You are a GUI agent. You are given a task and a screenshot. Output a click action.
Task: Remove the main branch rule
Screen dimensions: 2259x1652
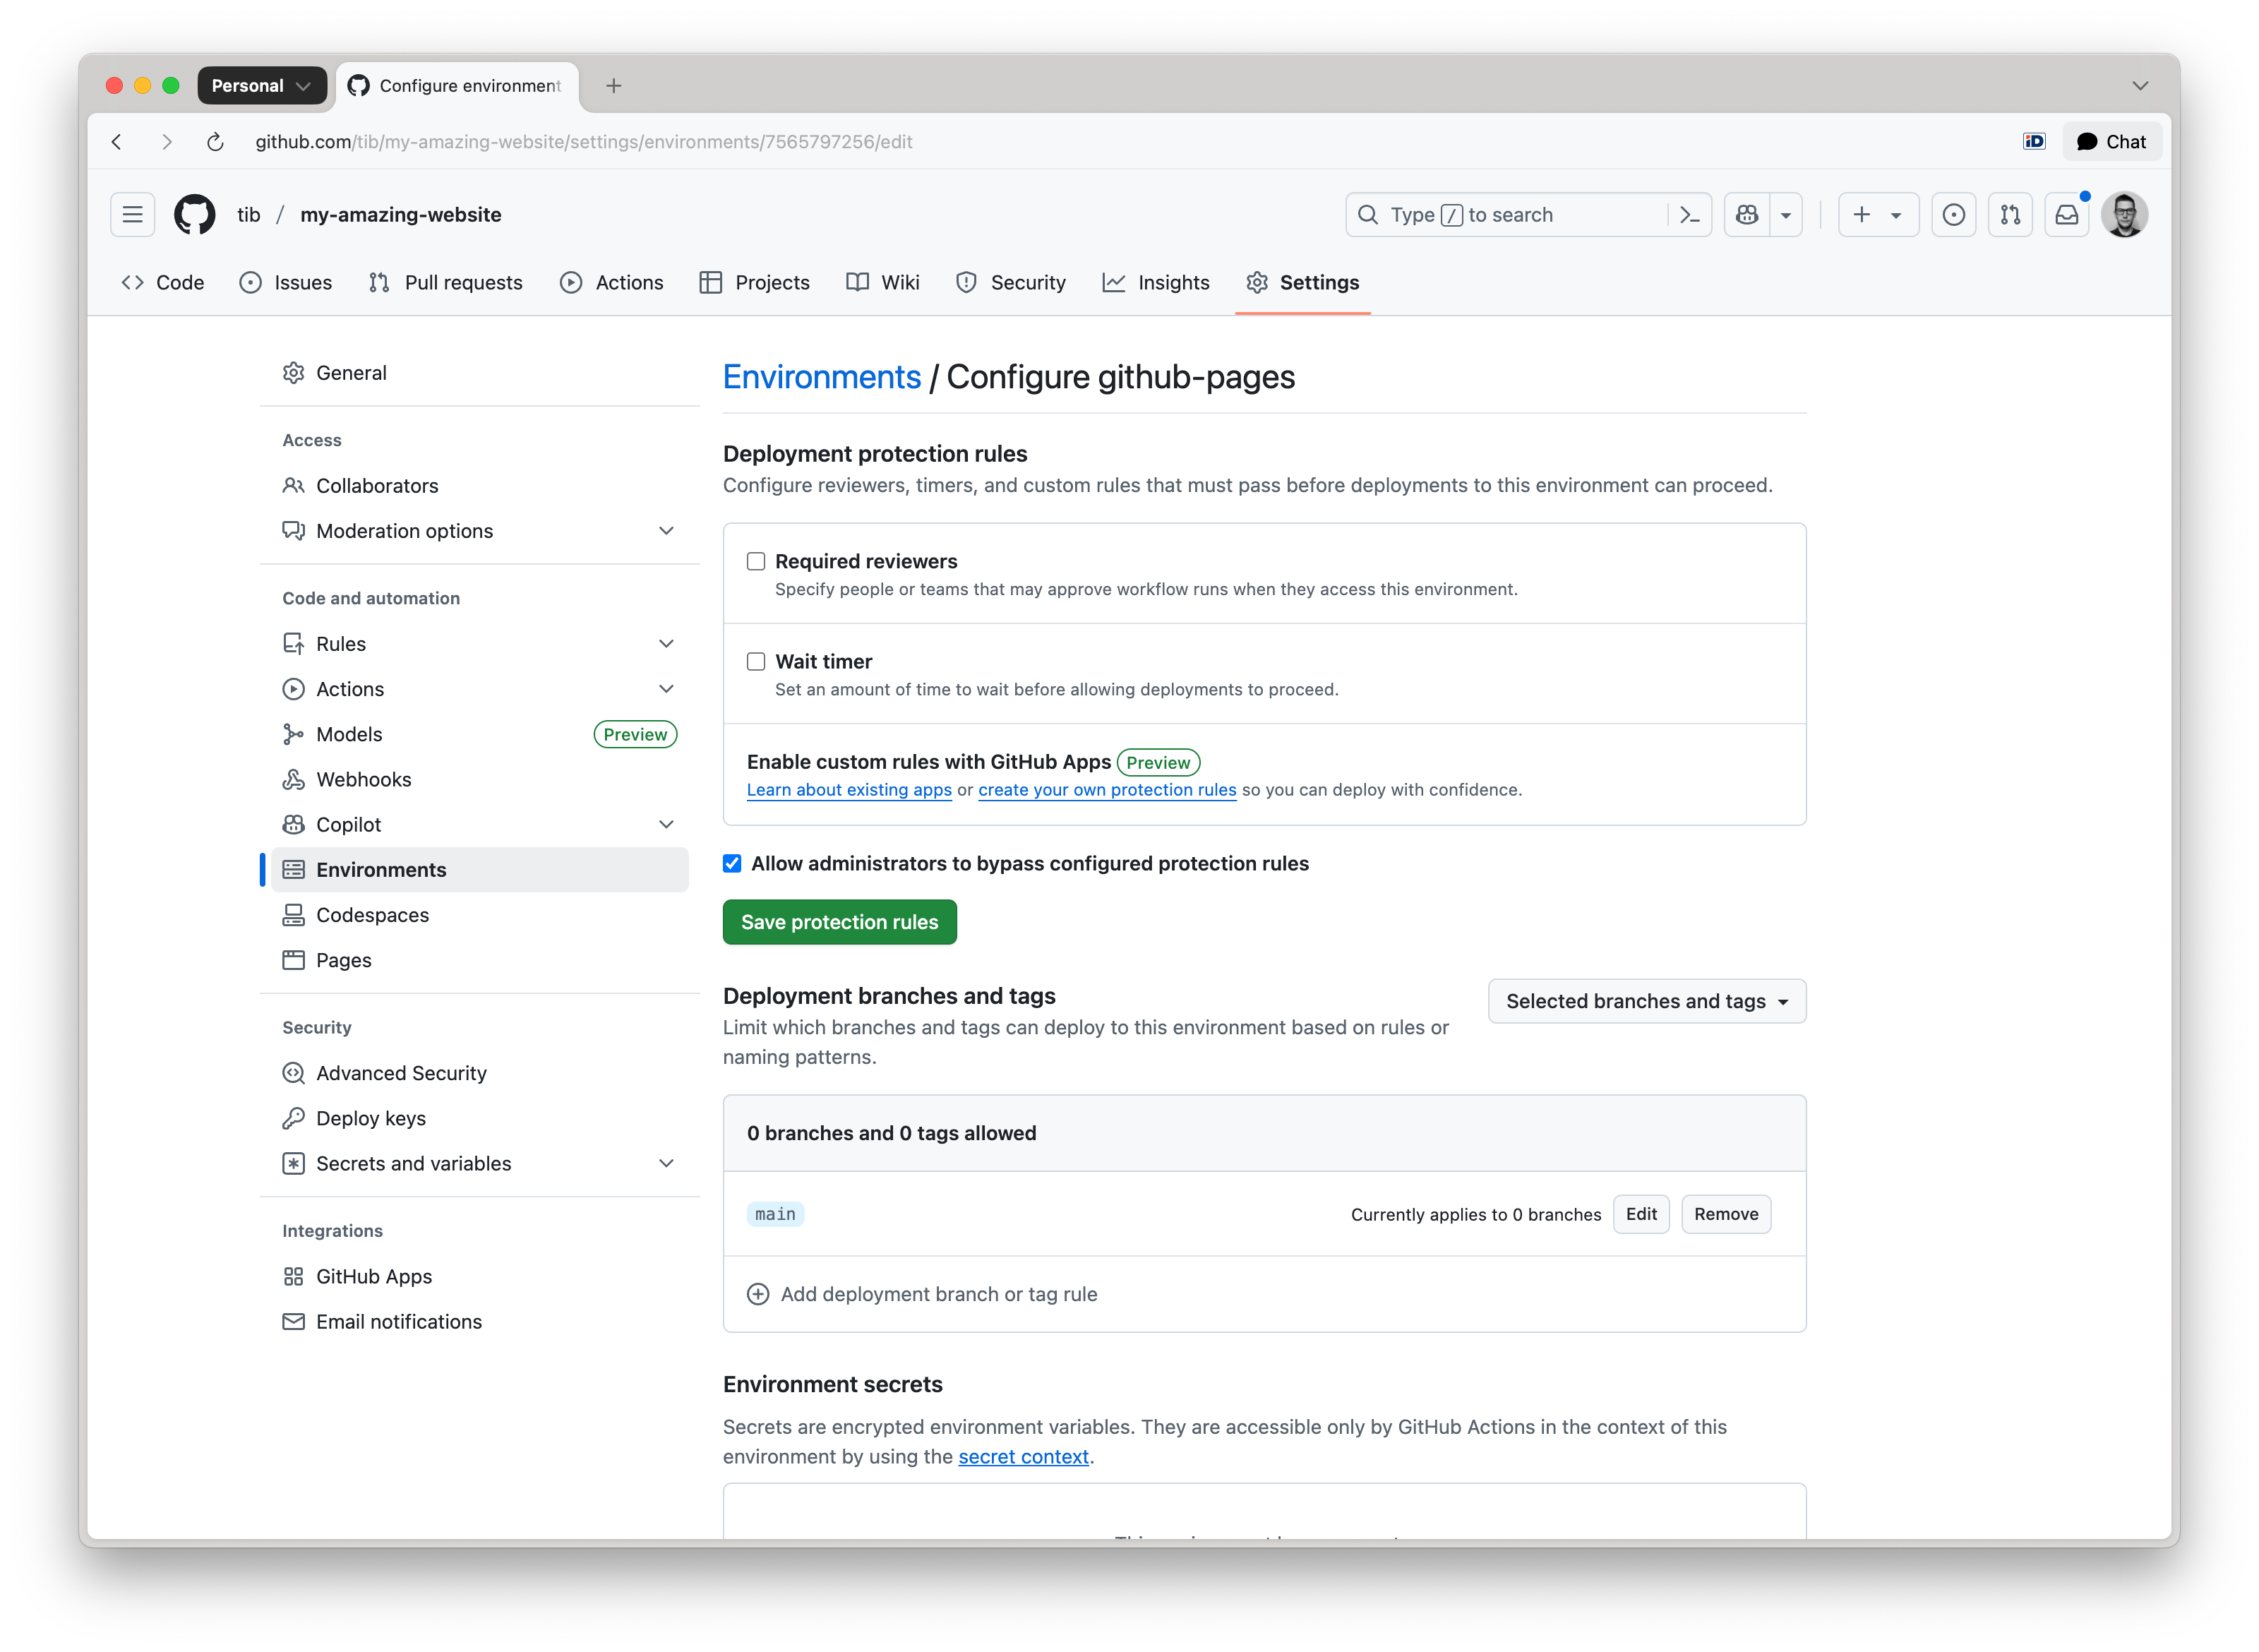pyautogui.click(x=1725, y=1214)
